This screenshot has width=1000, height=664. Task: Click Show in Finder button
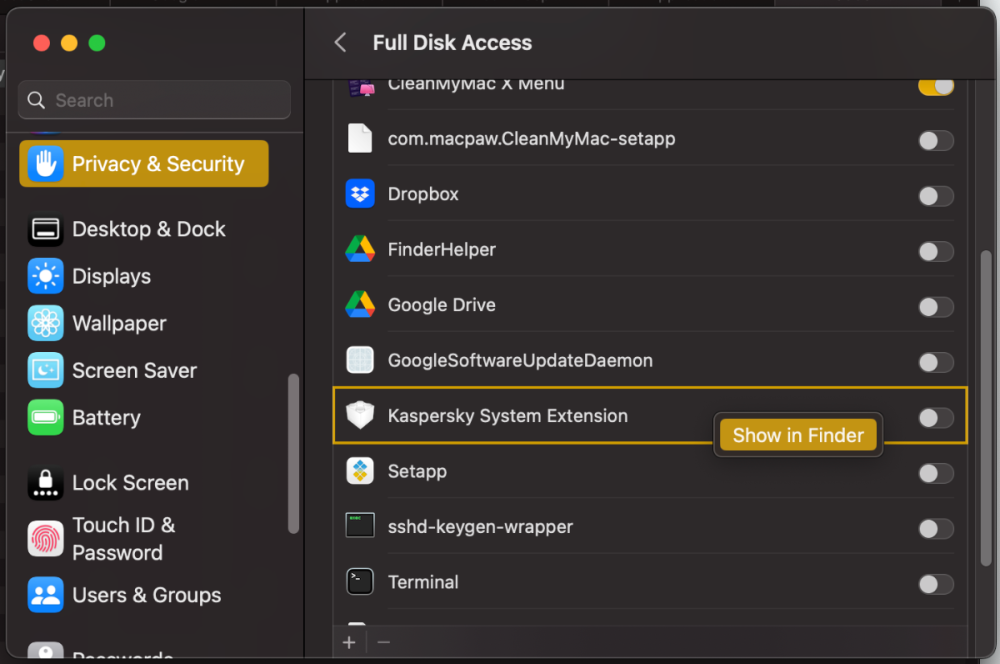[x=798, y=435]
